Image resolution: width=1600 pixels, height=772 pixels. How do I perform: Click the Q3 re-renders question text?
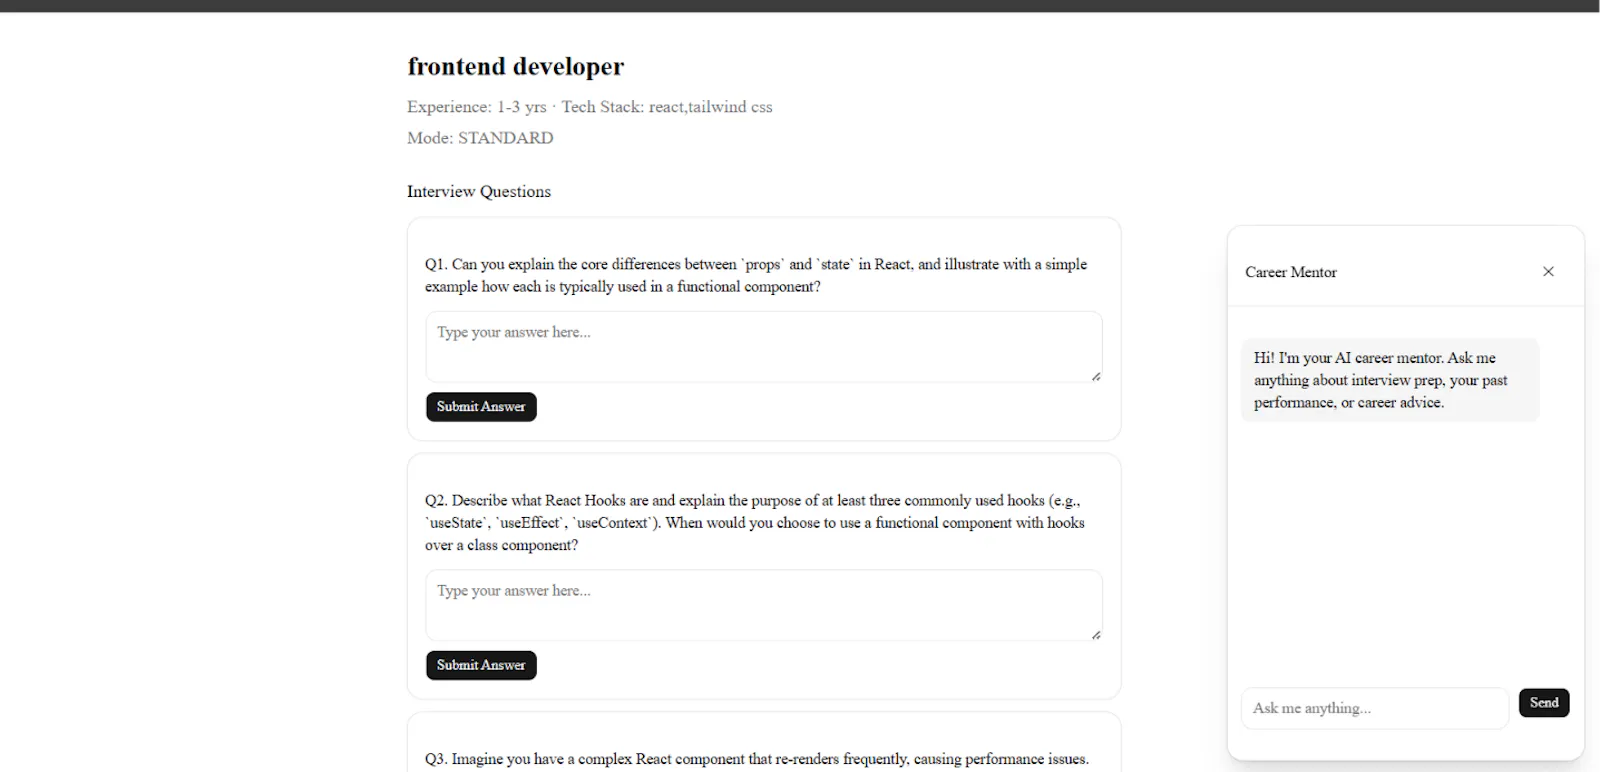click(x=757, y=759)
